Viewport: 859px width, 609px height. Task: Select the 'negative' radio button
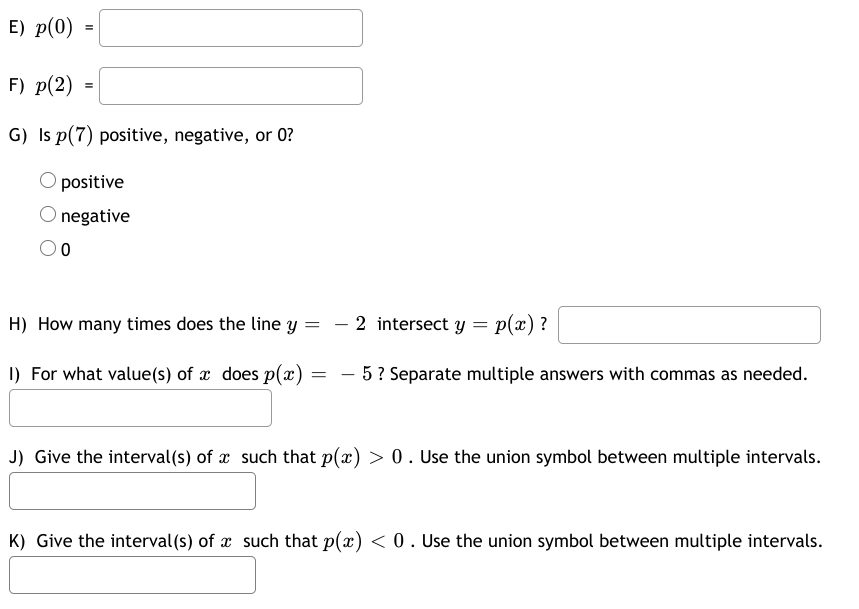click(49, 216)
